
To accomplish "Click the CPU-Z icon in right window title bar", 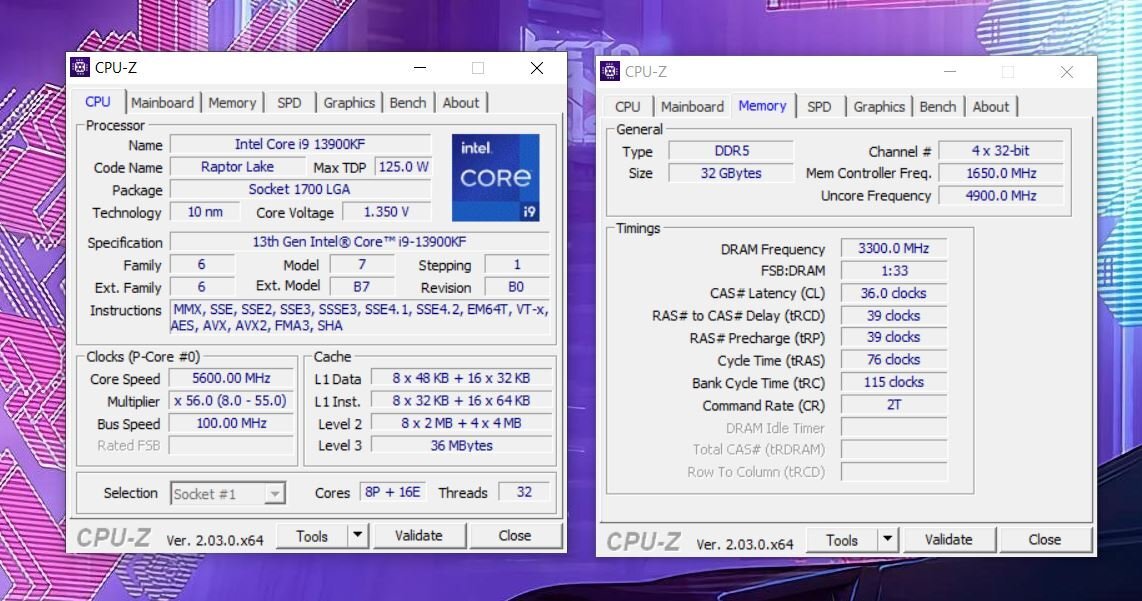I will pos(610,72).
